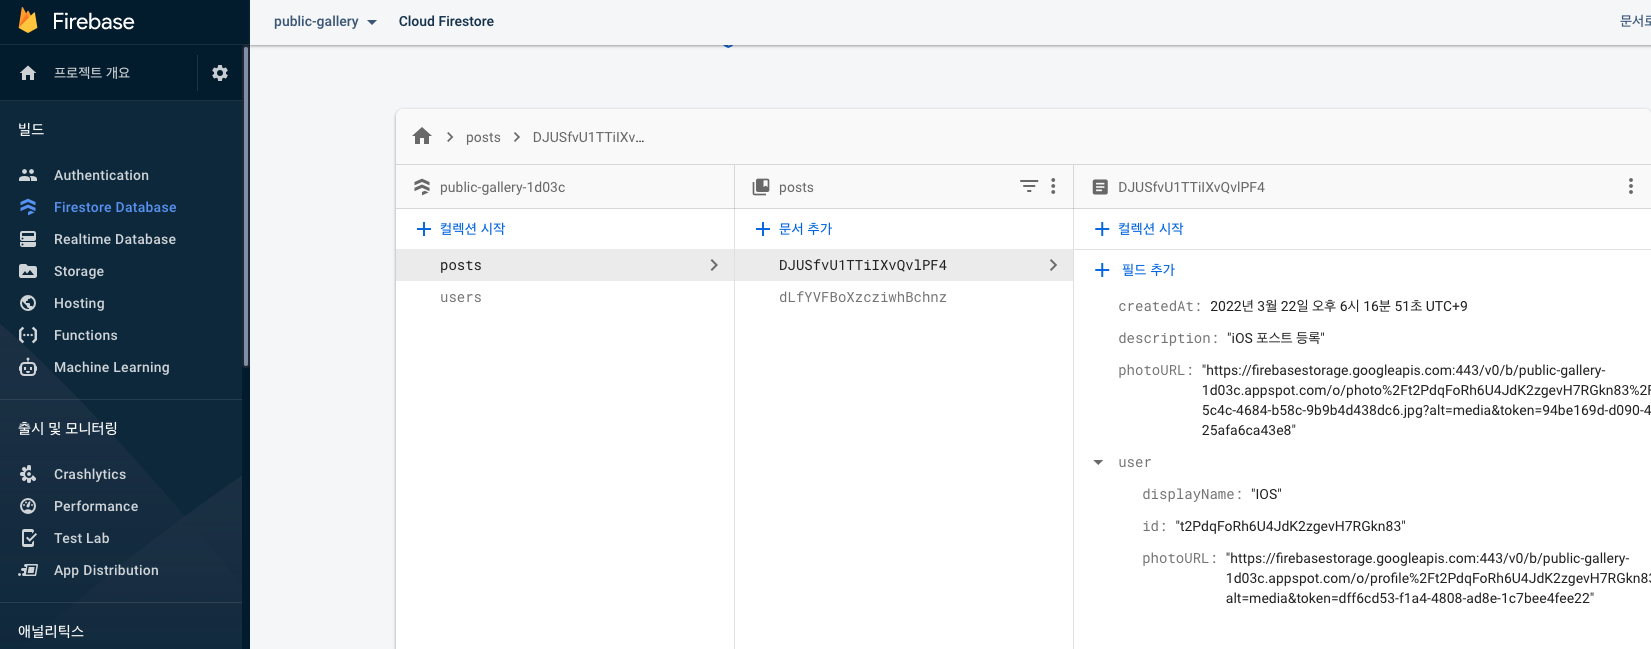Click the Firebase flame logo
This screenshot has height=649, width=1651.
[28, 21]
